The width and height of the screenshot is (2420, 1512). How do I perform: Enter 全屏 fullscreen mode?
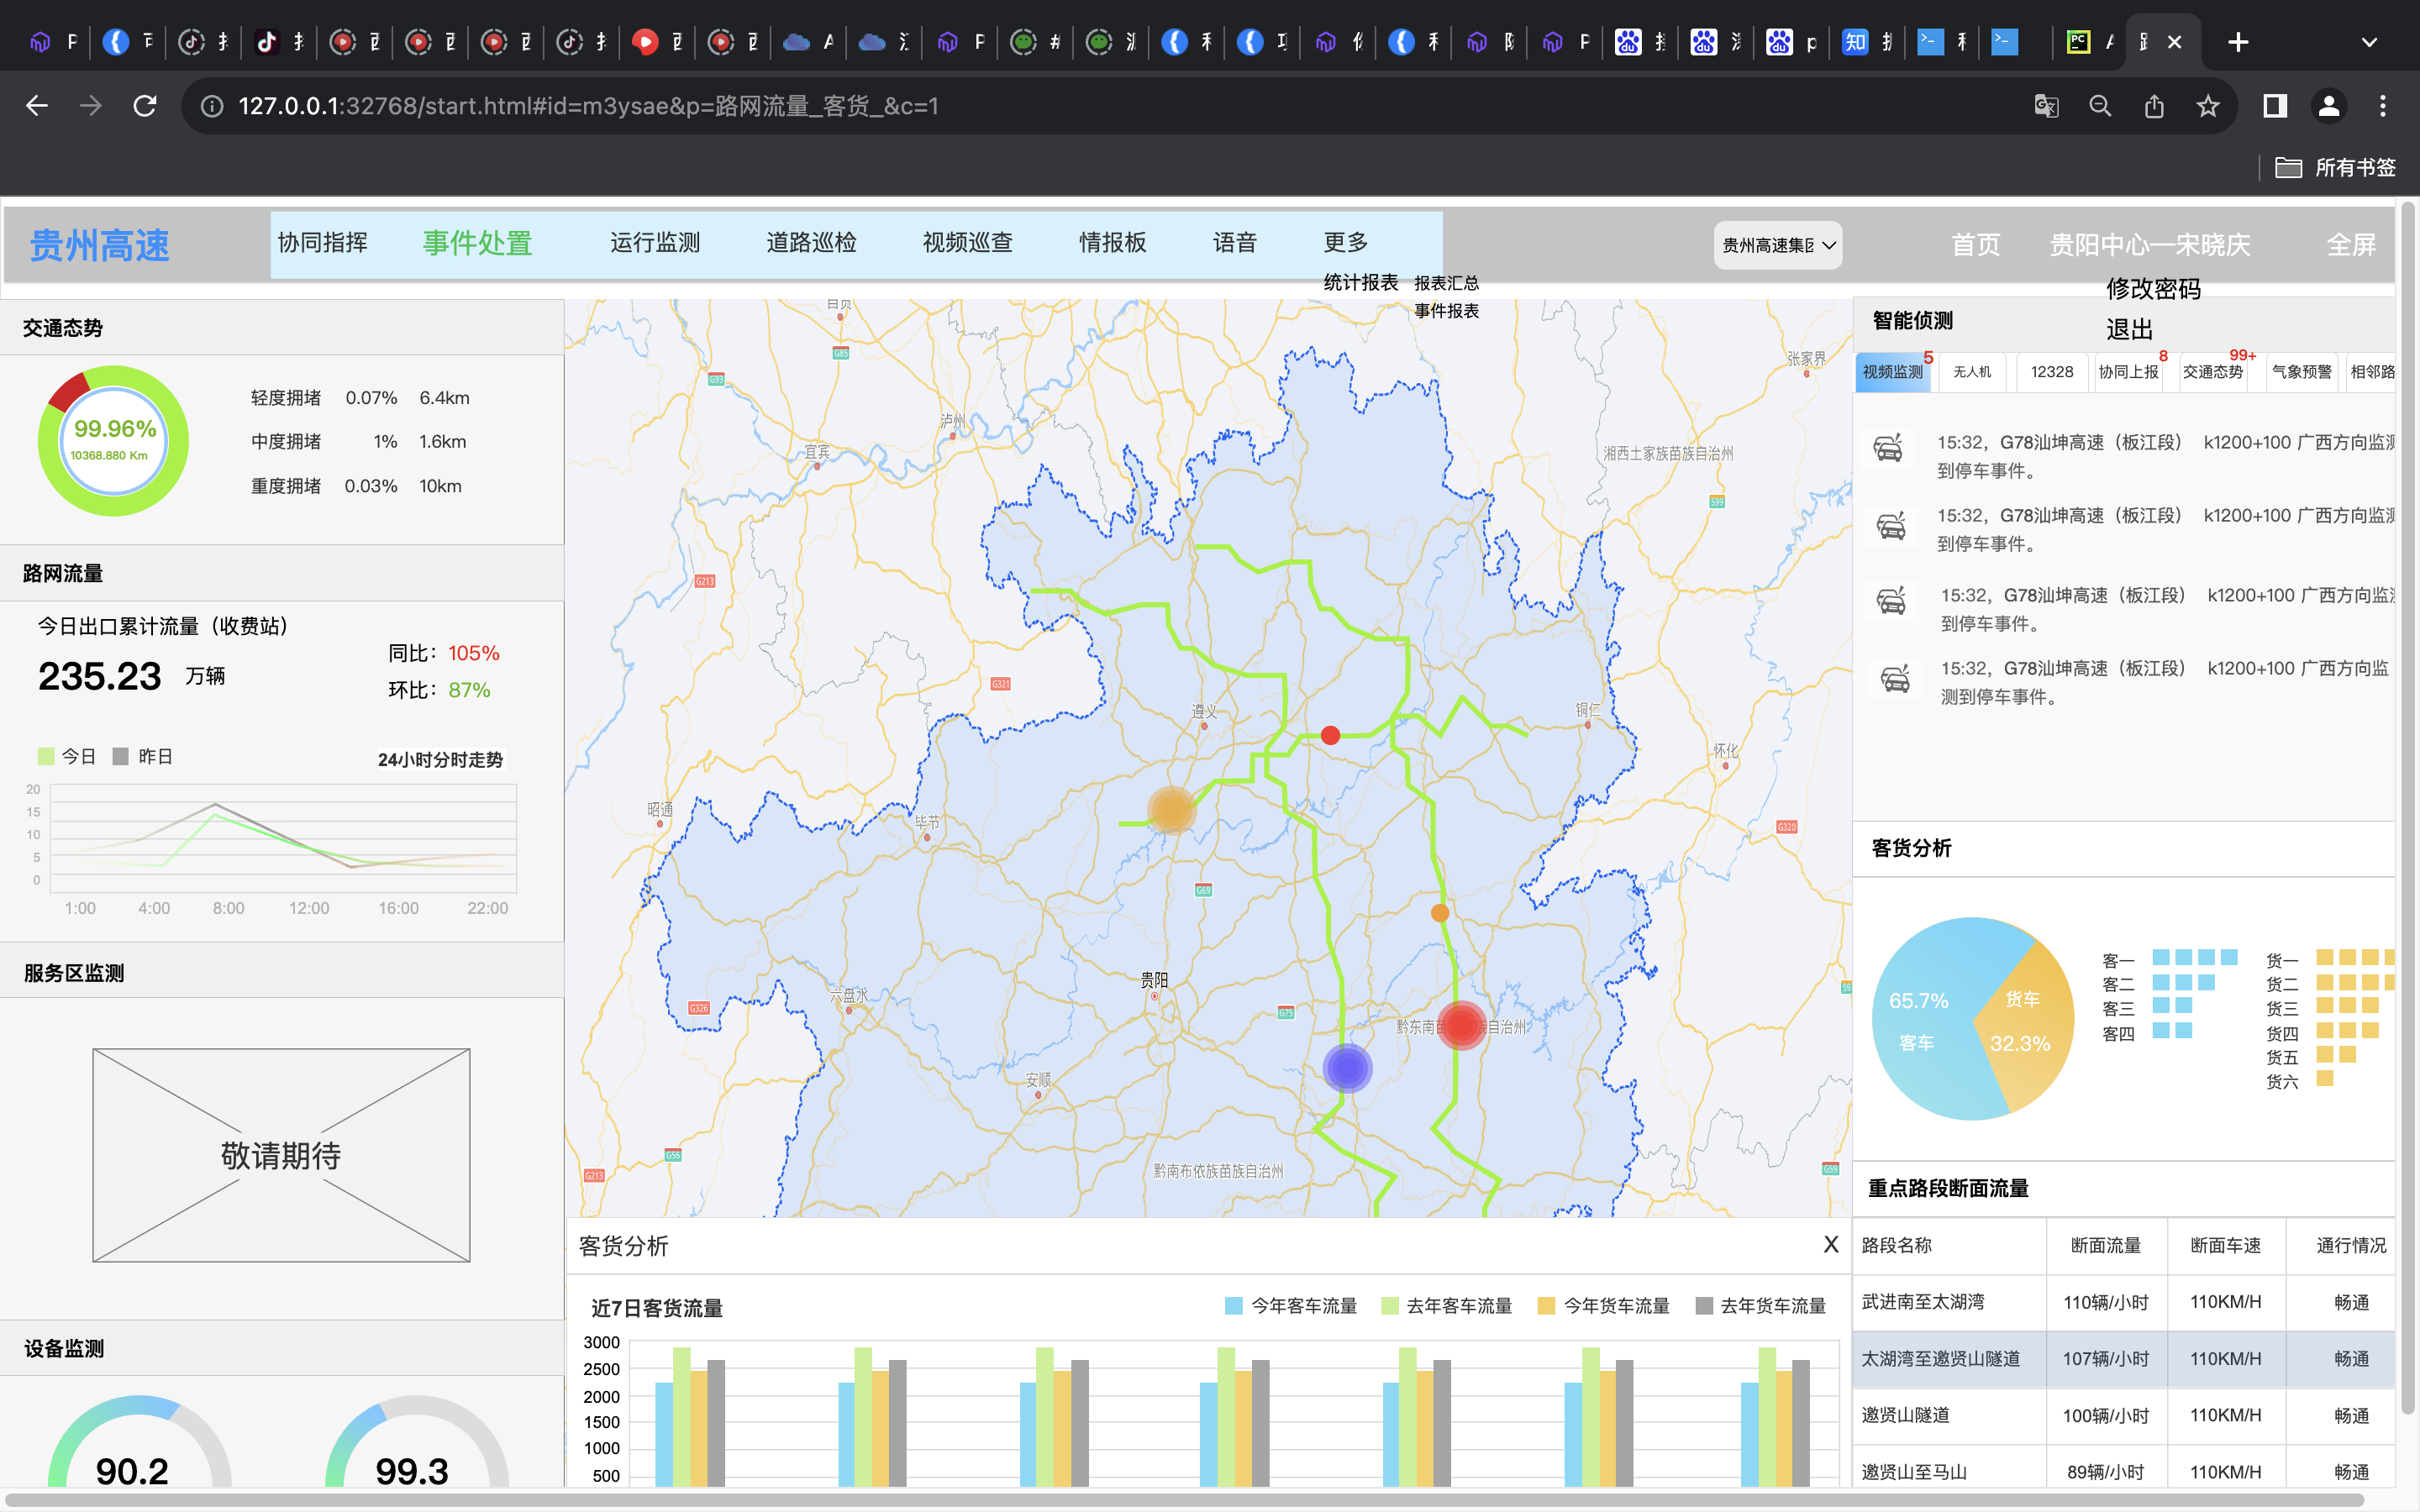coord(2351,245)
